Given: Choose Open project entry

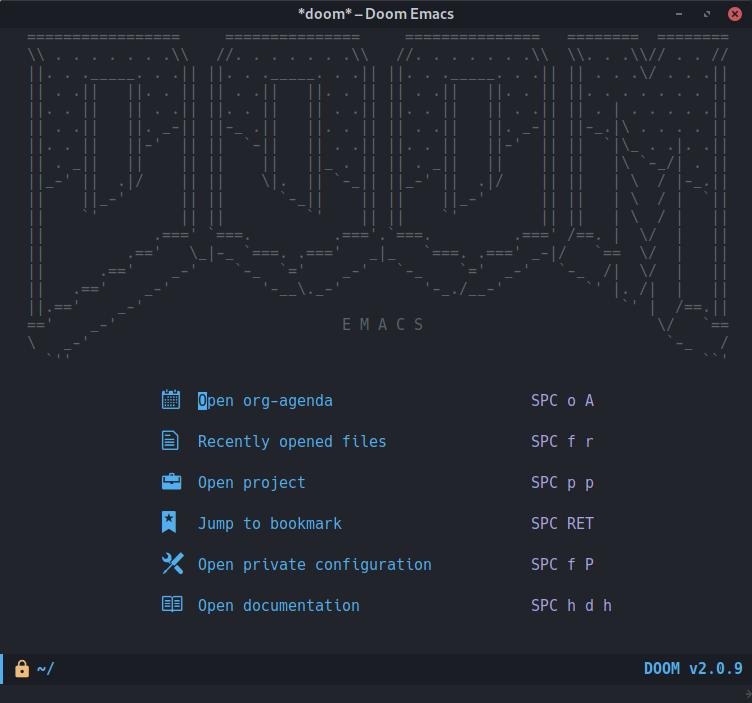Looking at the screenshot, I should click(x=251, y=482).
